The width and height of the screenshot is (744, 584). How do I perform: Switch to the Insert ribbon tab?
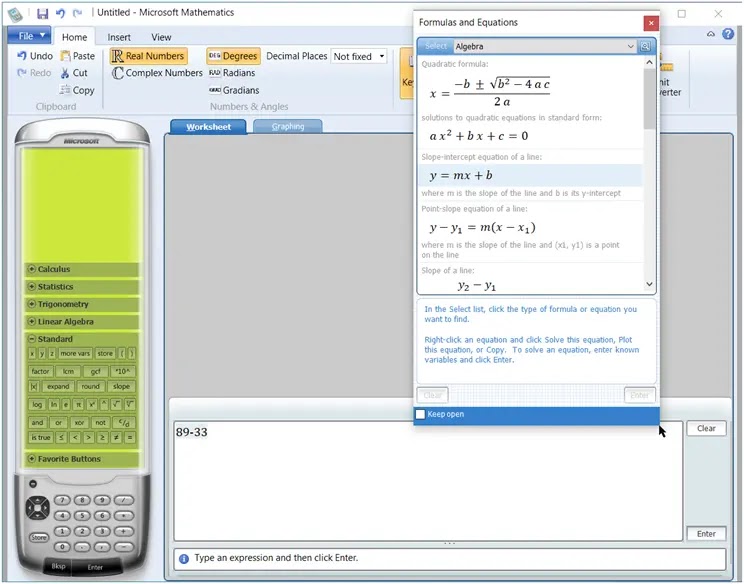(x=119, y=37)
